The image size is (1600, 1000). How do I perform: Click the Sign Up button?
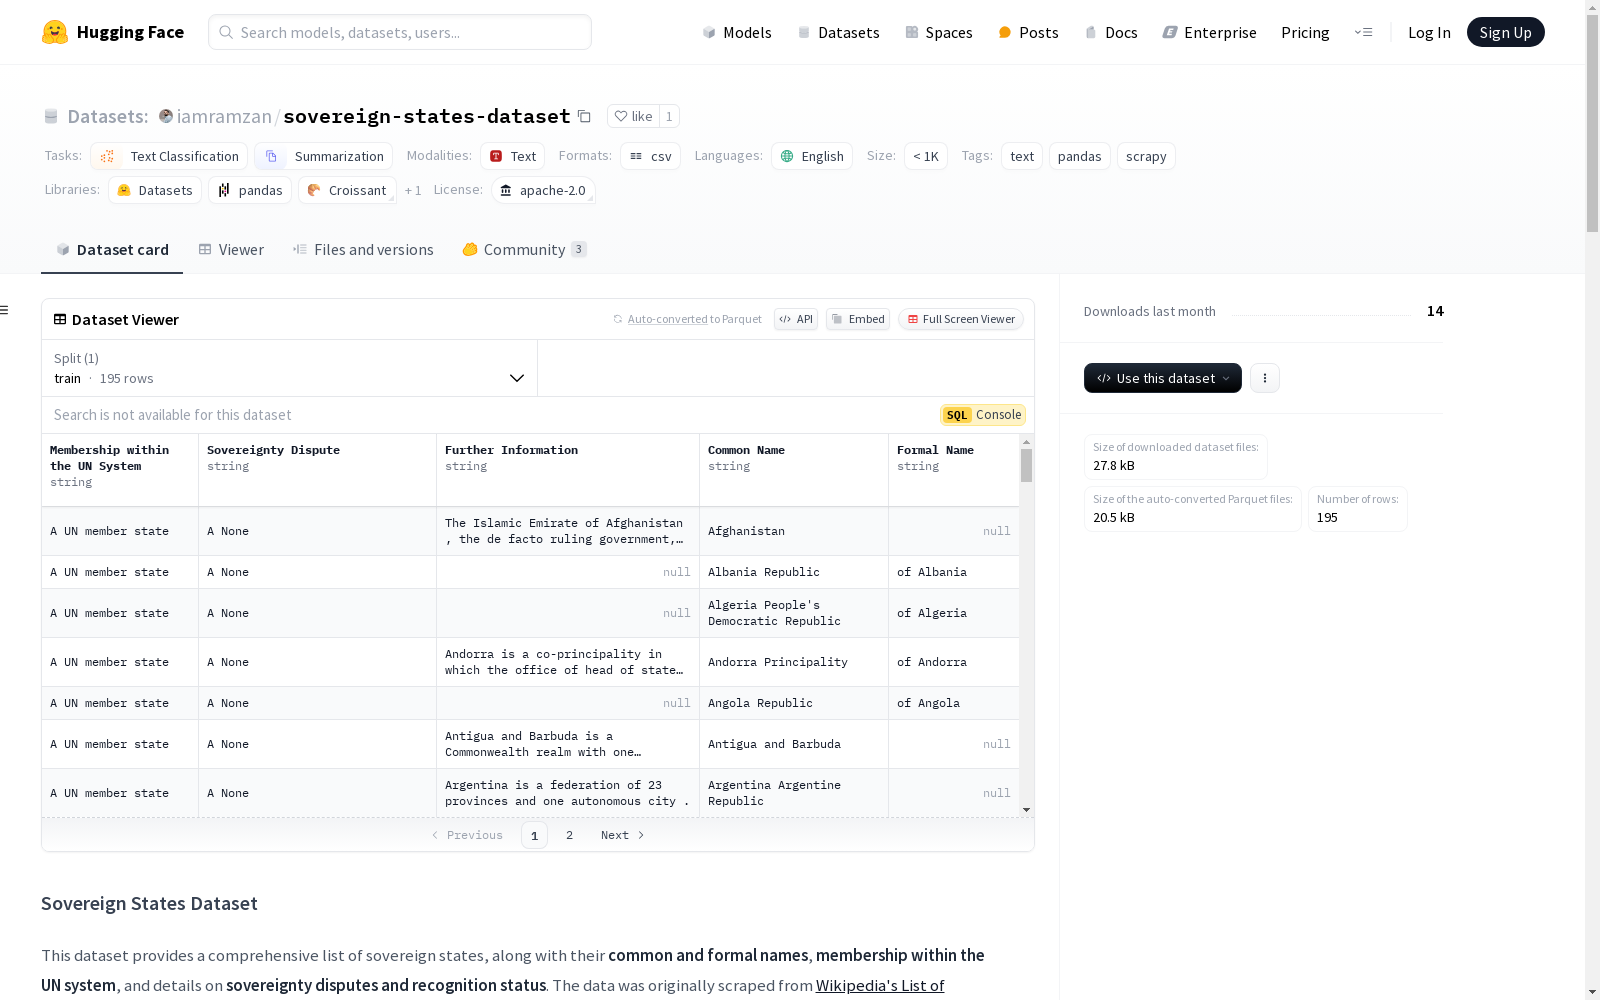point(1505,32)
